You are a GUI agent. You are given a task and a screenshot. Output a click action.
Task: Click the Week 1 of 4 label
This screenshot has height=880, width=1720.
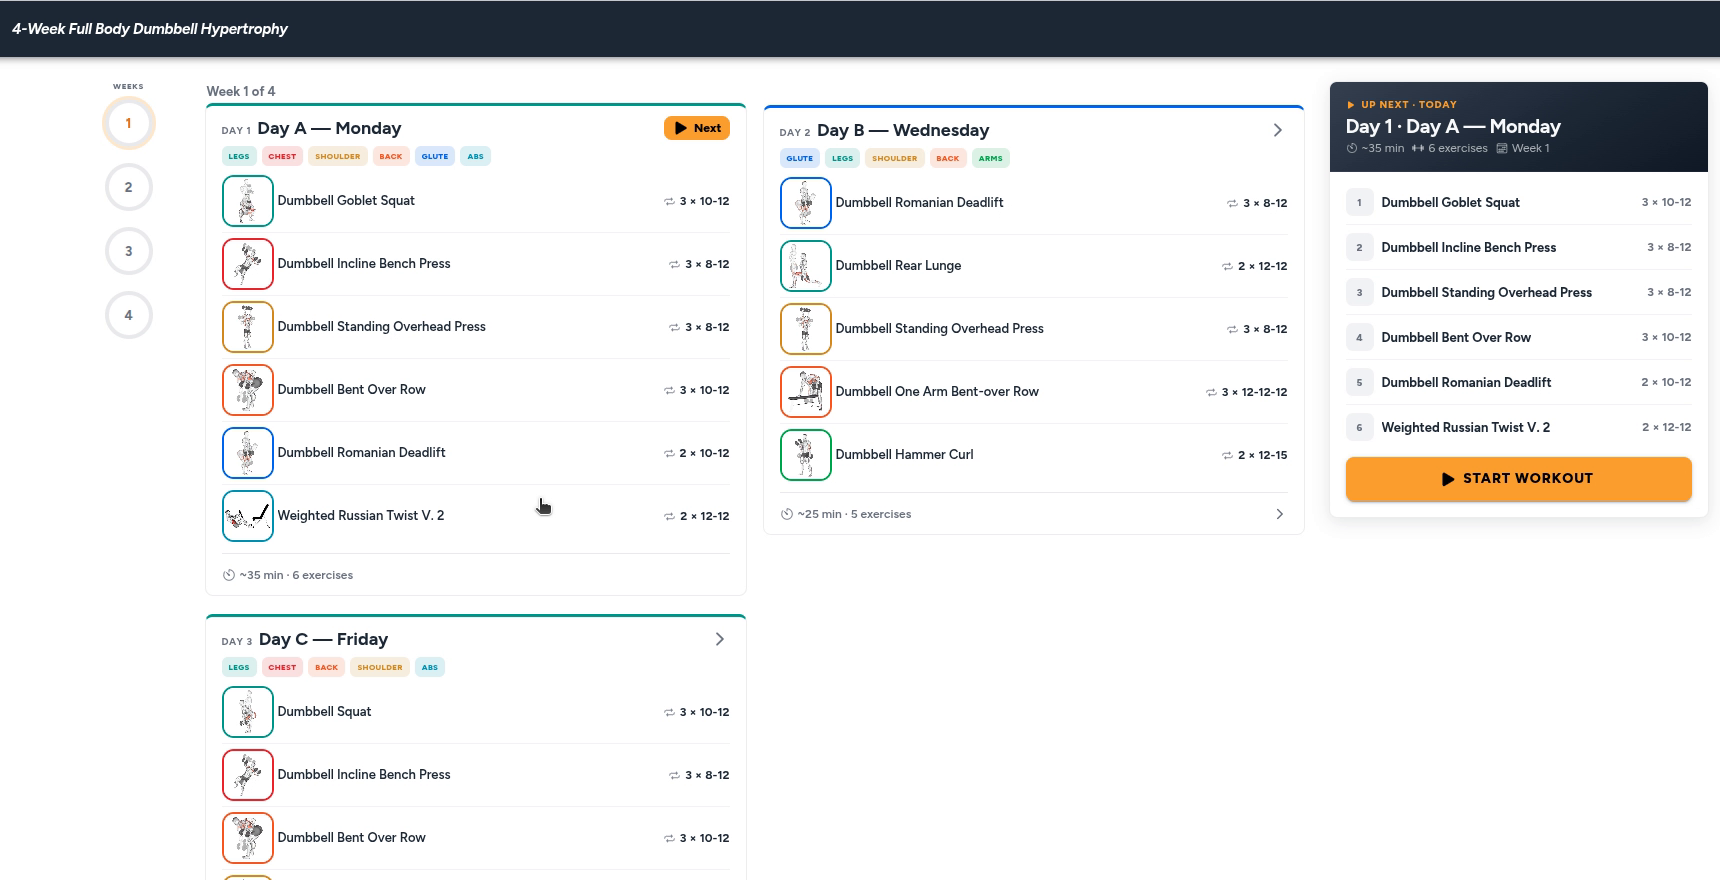point(241,91)
